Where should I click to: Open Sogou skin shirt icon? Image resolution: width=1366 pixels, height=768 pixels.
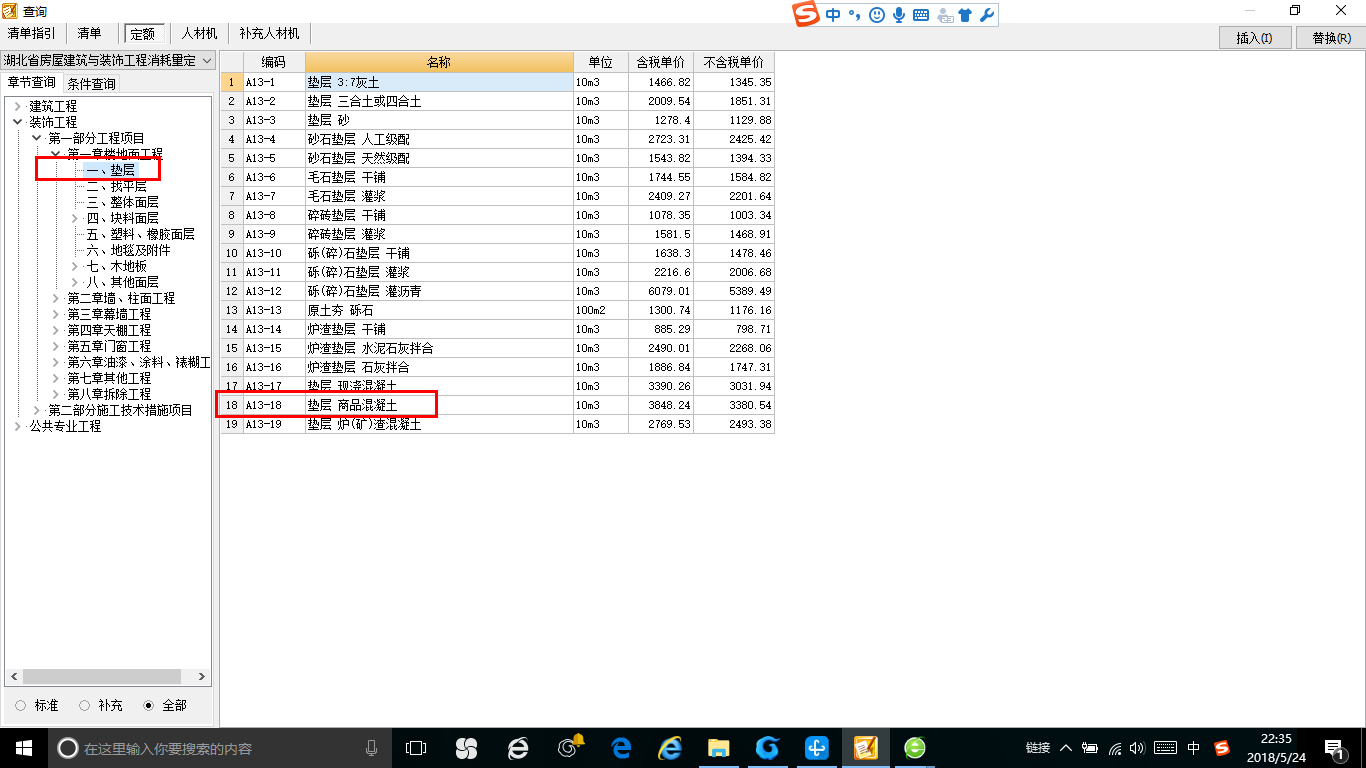click(x=964, y=15)
